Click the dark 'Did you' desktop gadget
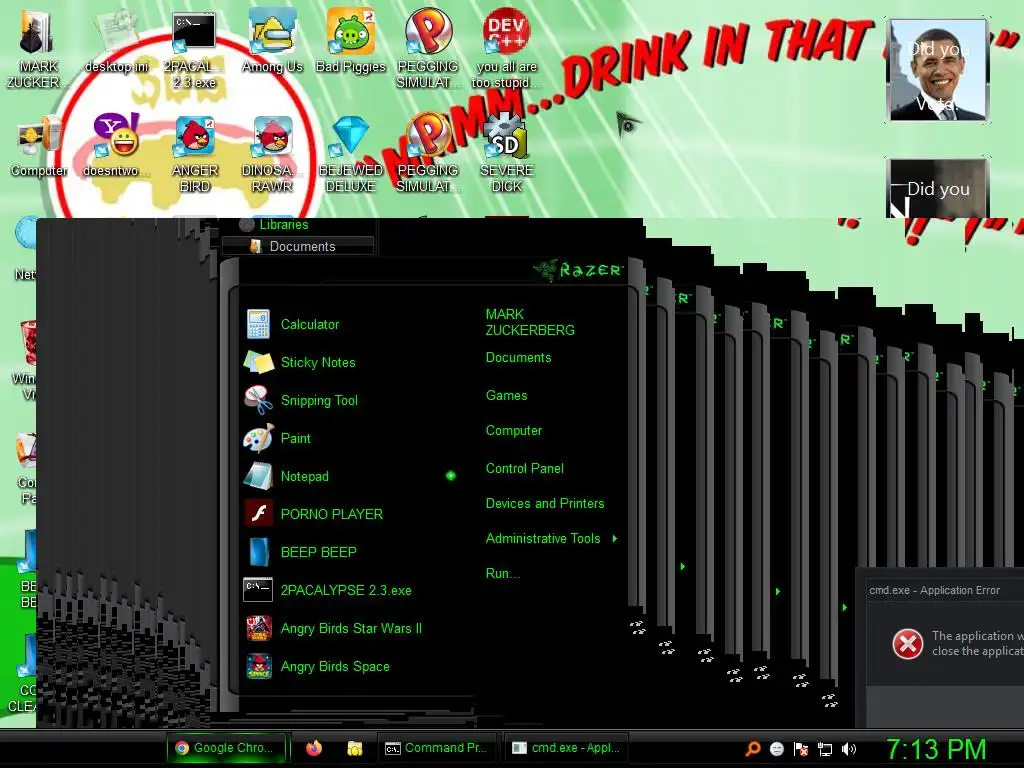Screen dimensions: 1024x768 (x=938, y=188)
